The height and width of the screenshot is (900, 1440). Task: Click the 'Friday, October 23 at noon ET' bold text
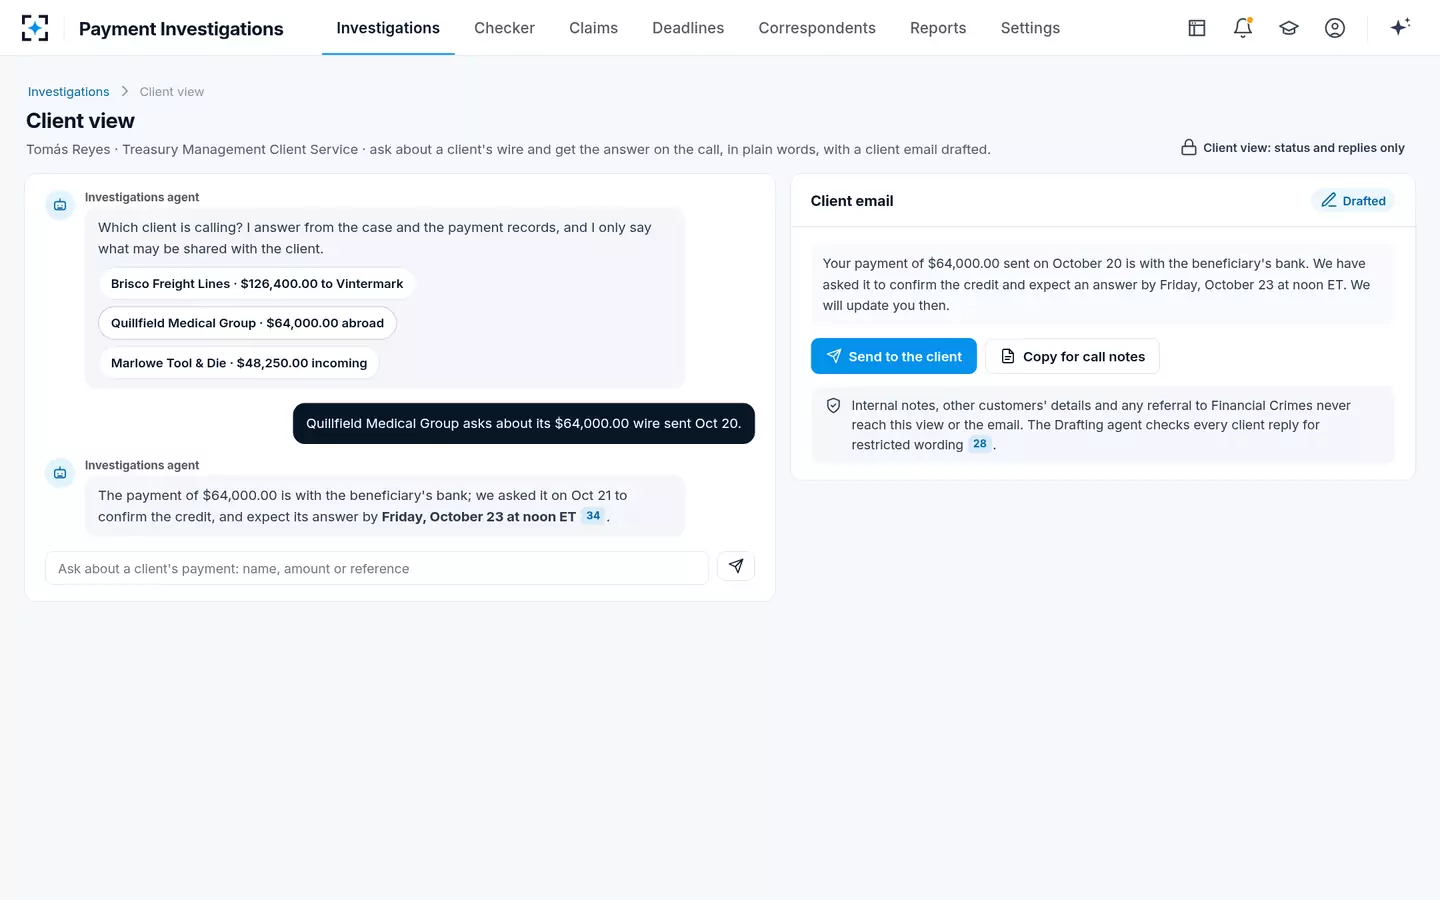tap(479, 517)
